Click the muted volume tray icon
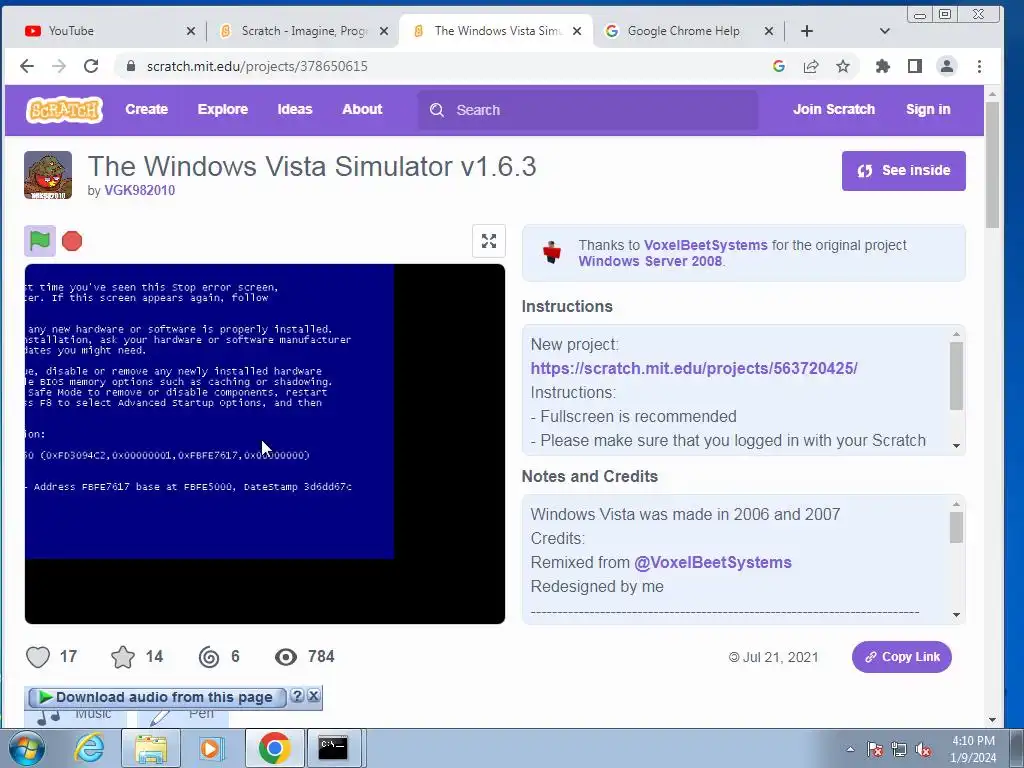The image size is (1024, 768). click(x=923, y=750)
